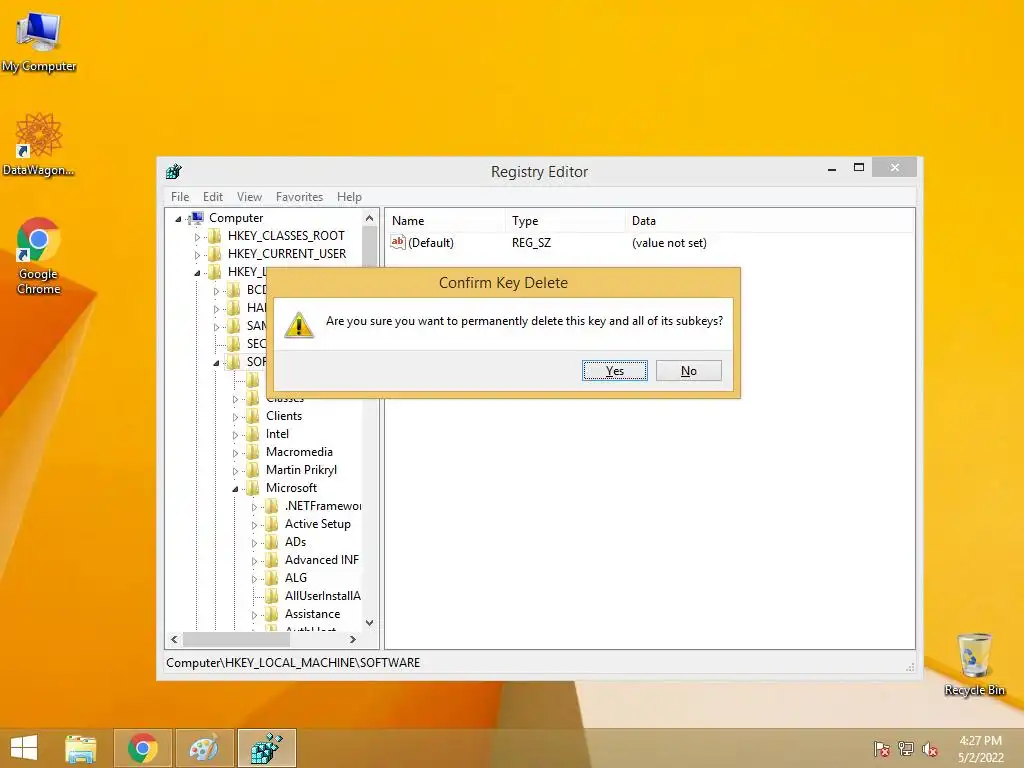Open the Favorites menu
This screenshot has height=768, width=1024.
[x=299, y=197]
